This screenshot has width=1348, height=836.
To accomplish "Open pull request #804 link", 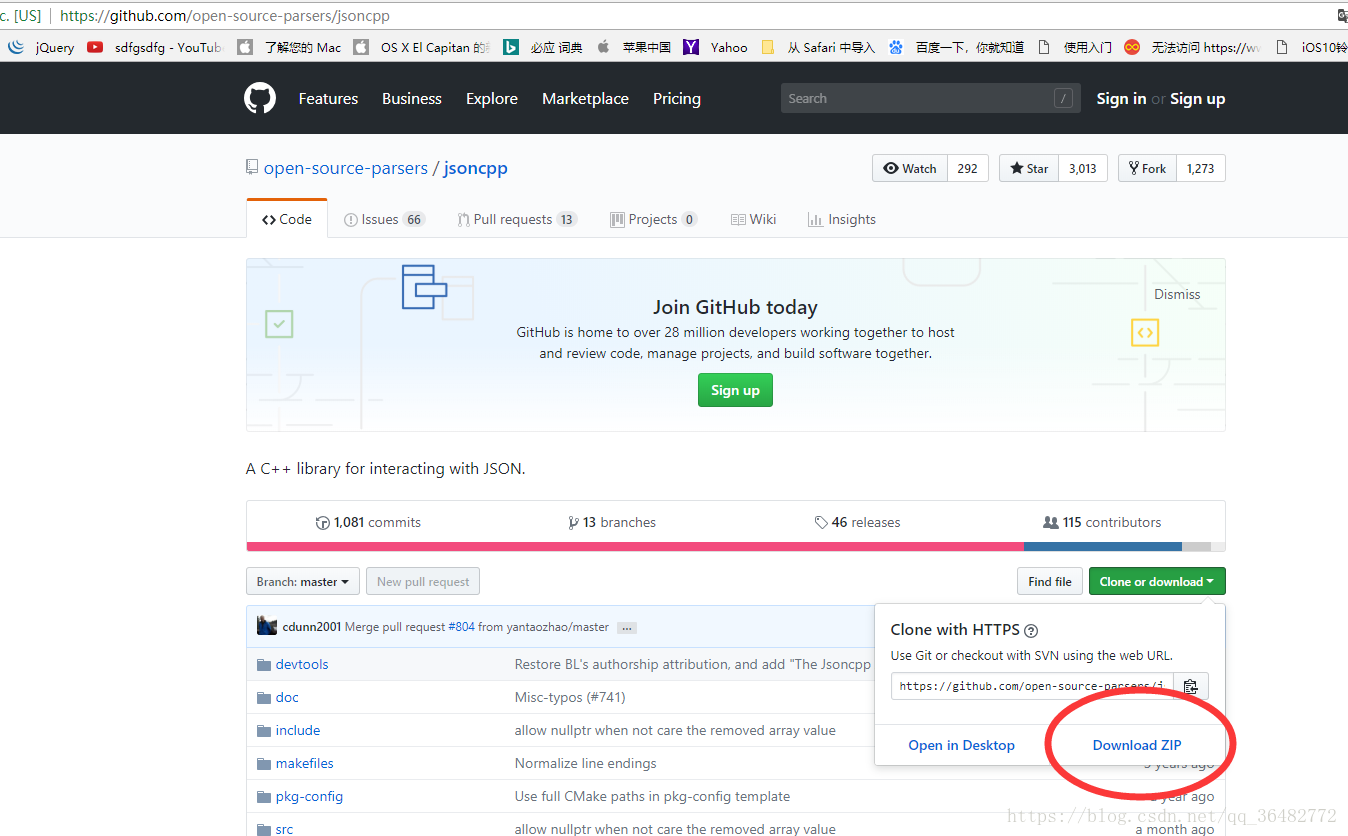I will click(x=461, y=627).
